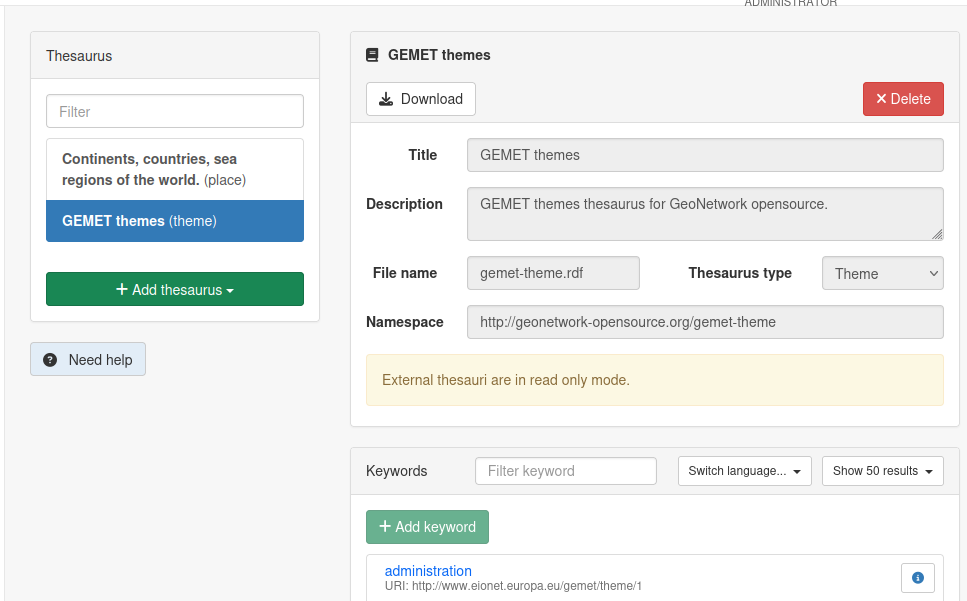Image resolution: width=967 pixels, height=601 pixels.
Task: Click the question mark help icon
Action: pos(50,360)
